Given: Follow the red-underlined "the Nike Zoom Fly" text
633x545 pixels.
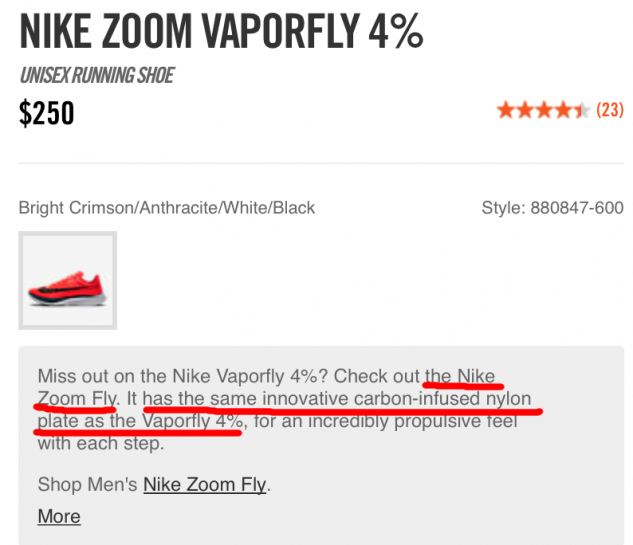Looking at the screenshot, I should pos(460,377).
